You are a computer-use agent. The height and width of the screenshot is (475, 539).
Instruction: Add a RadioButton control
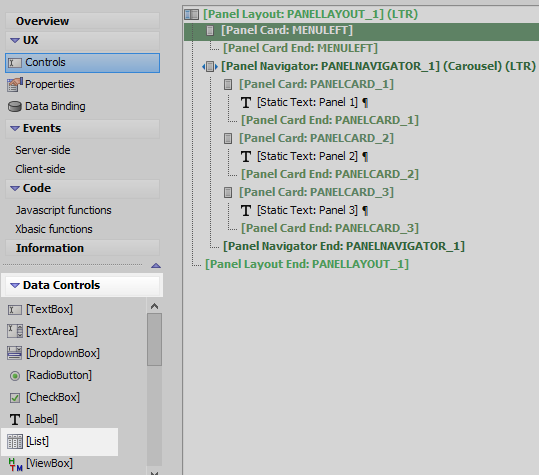pyautogui.click(x=59, y=375)
